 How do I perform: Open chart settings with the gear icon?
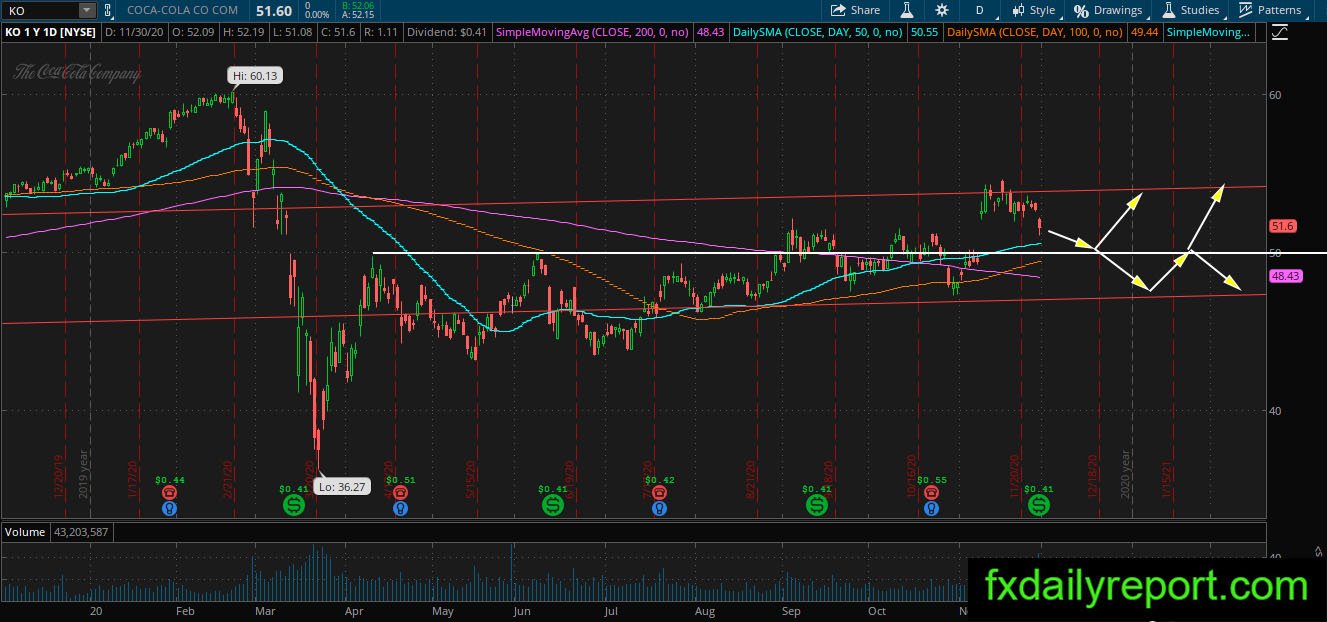[941, 10]
